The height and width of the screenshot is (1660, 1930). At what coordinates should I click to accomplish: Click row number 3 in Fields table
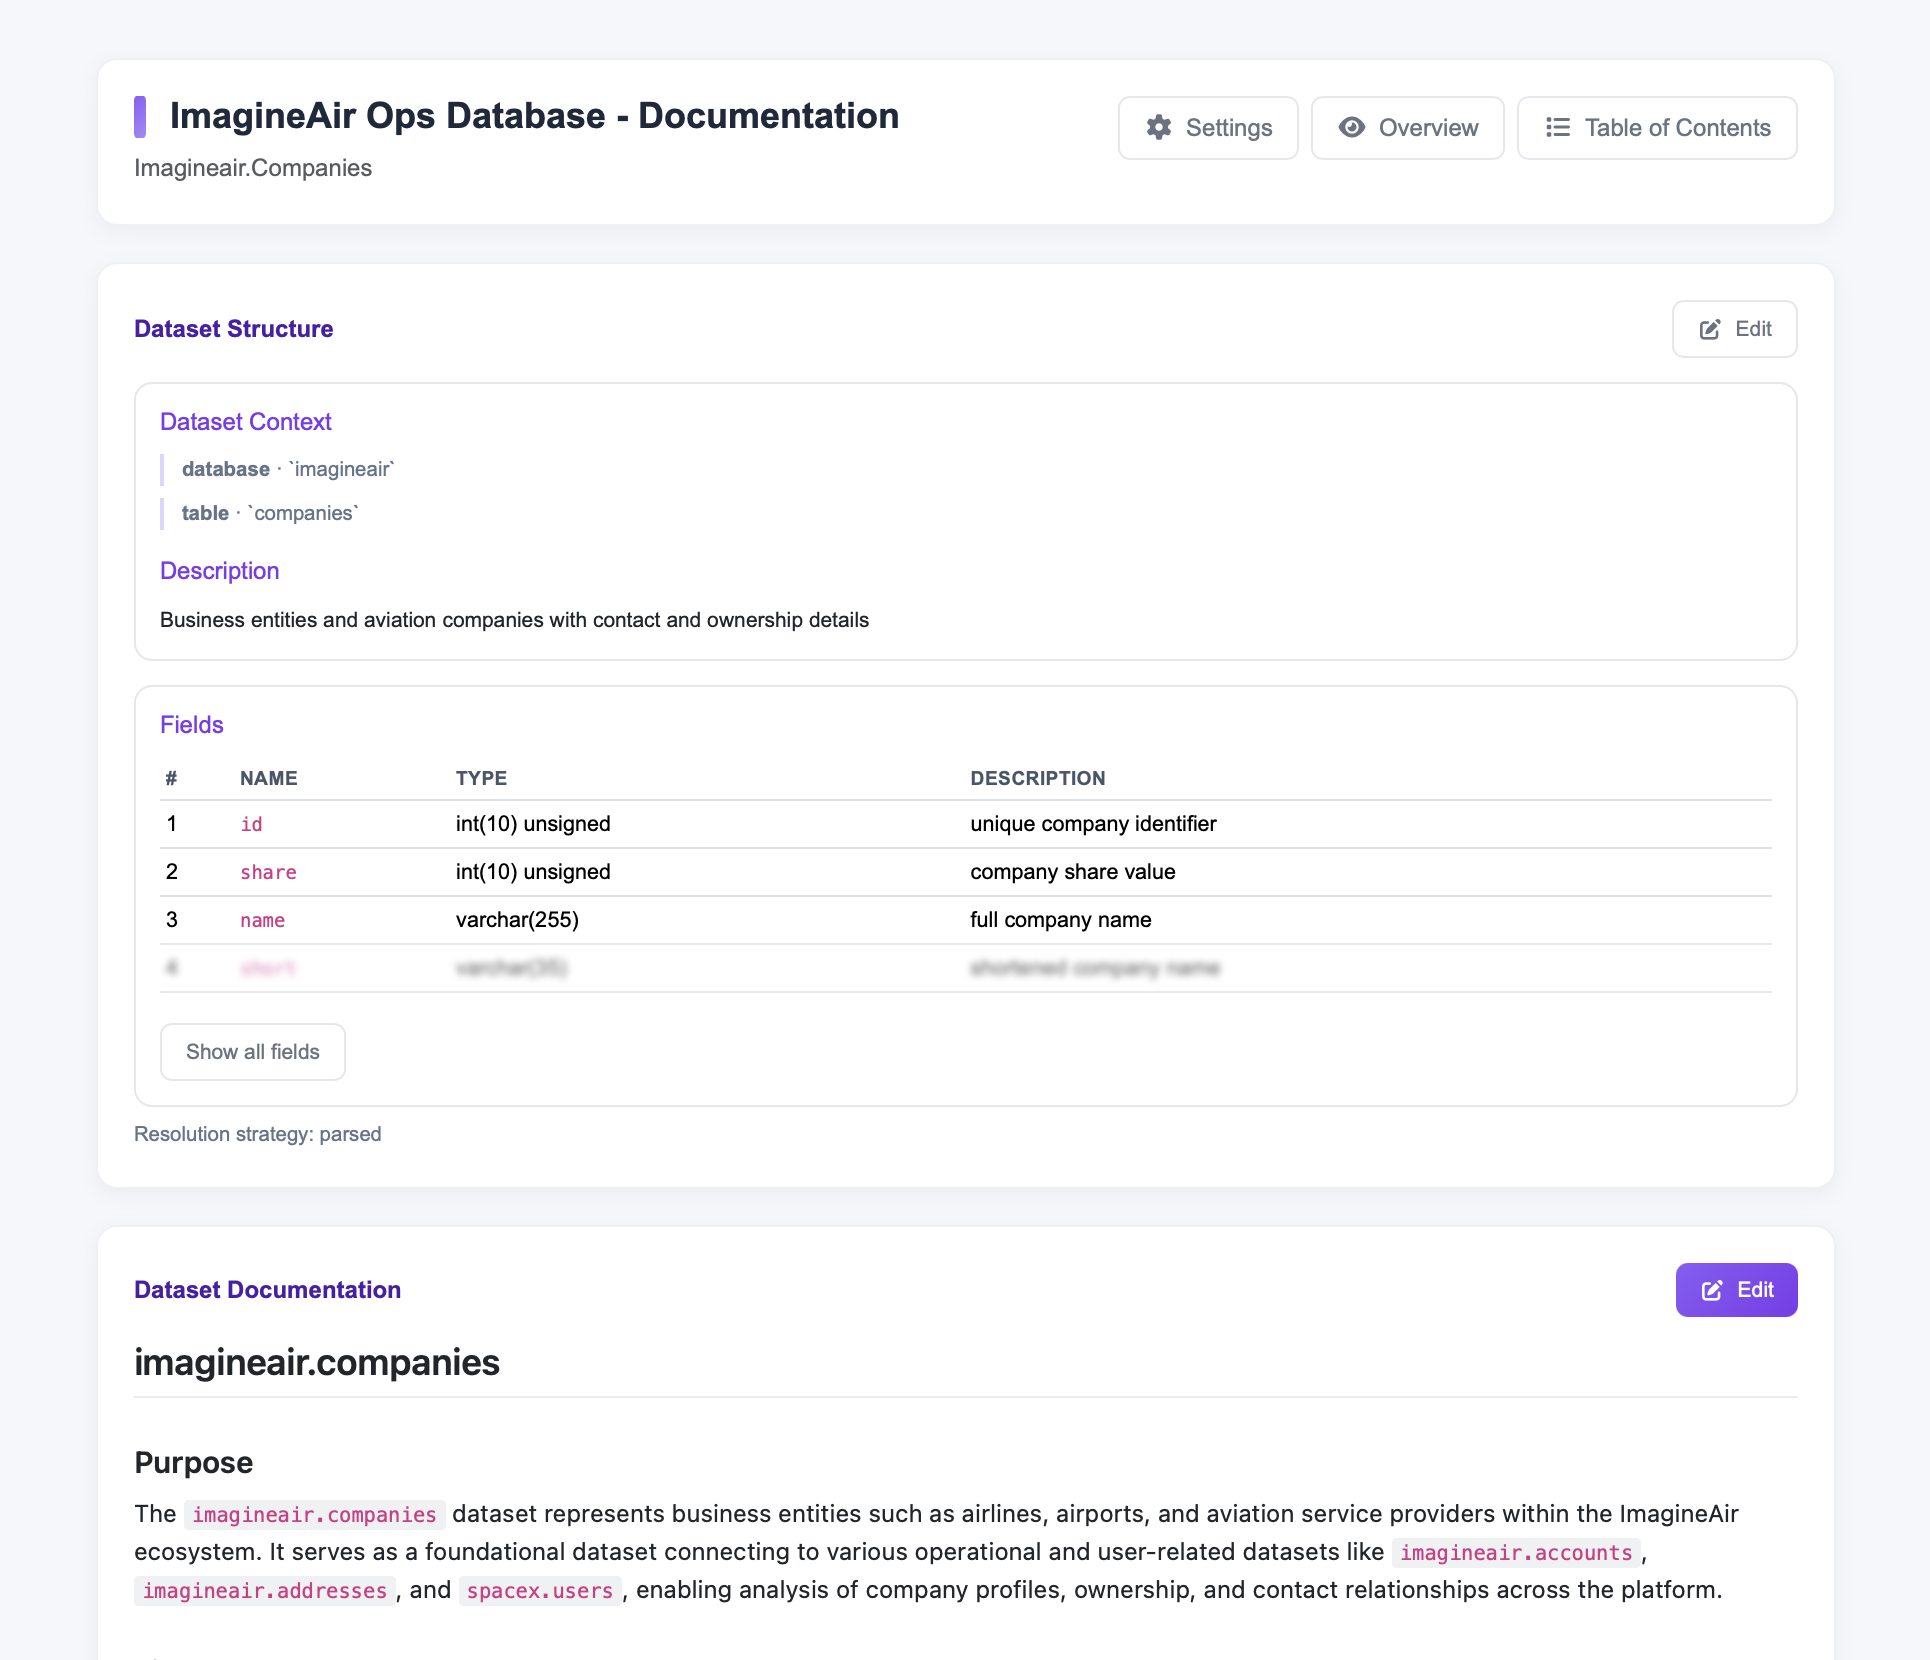click(x=172, y=920)
